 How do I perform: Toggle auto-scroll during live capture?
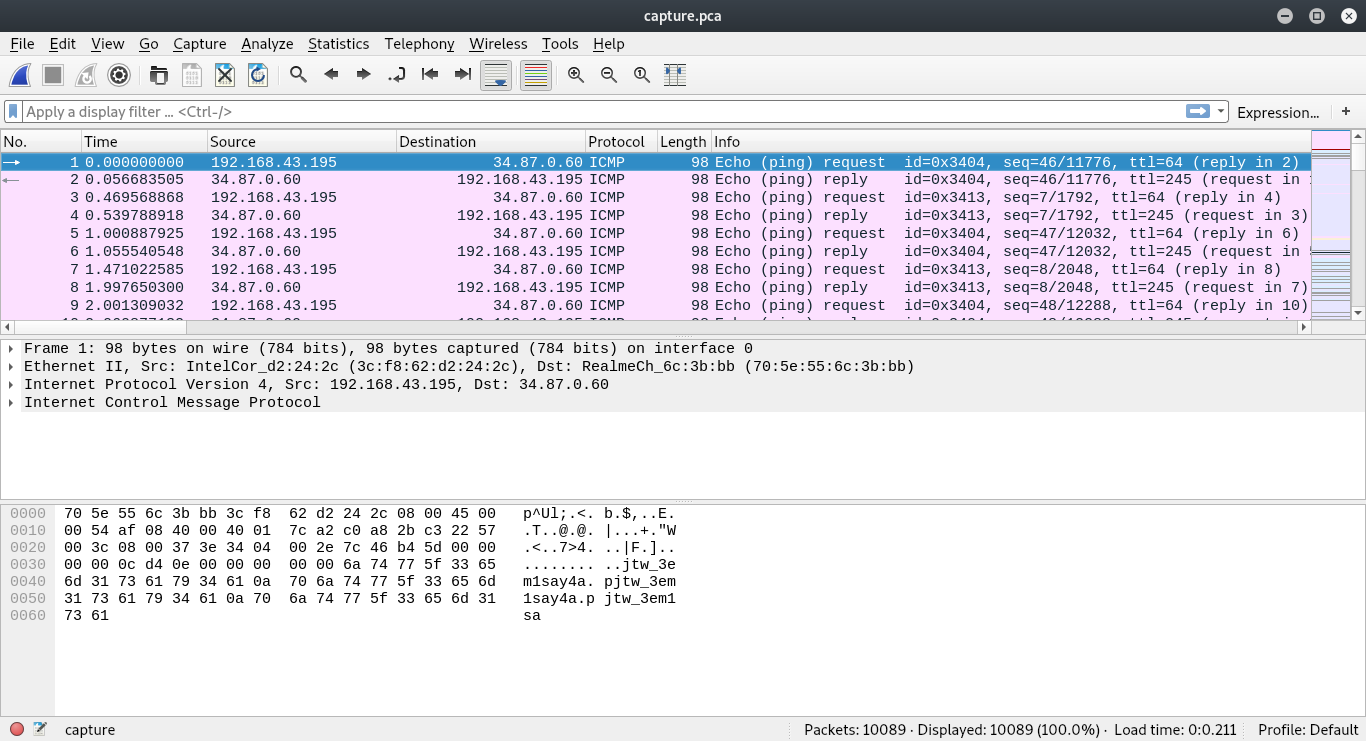click(496, 75)
